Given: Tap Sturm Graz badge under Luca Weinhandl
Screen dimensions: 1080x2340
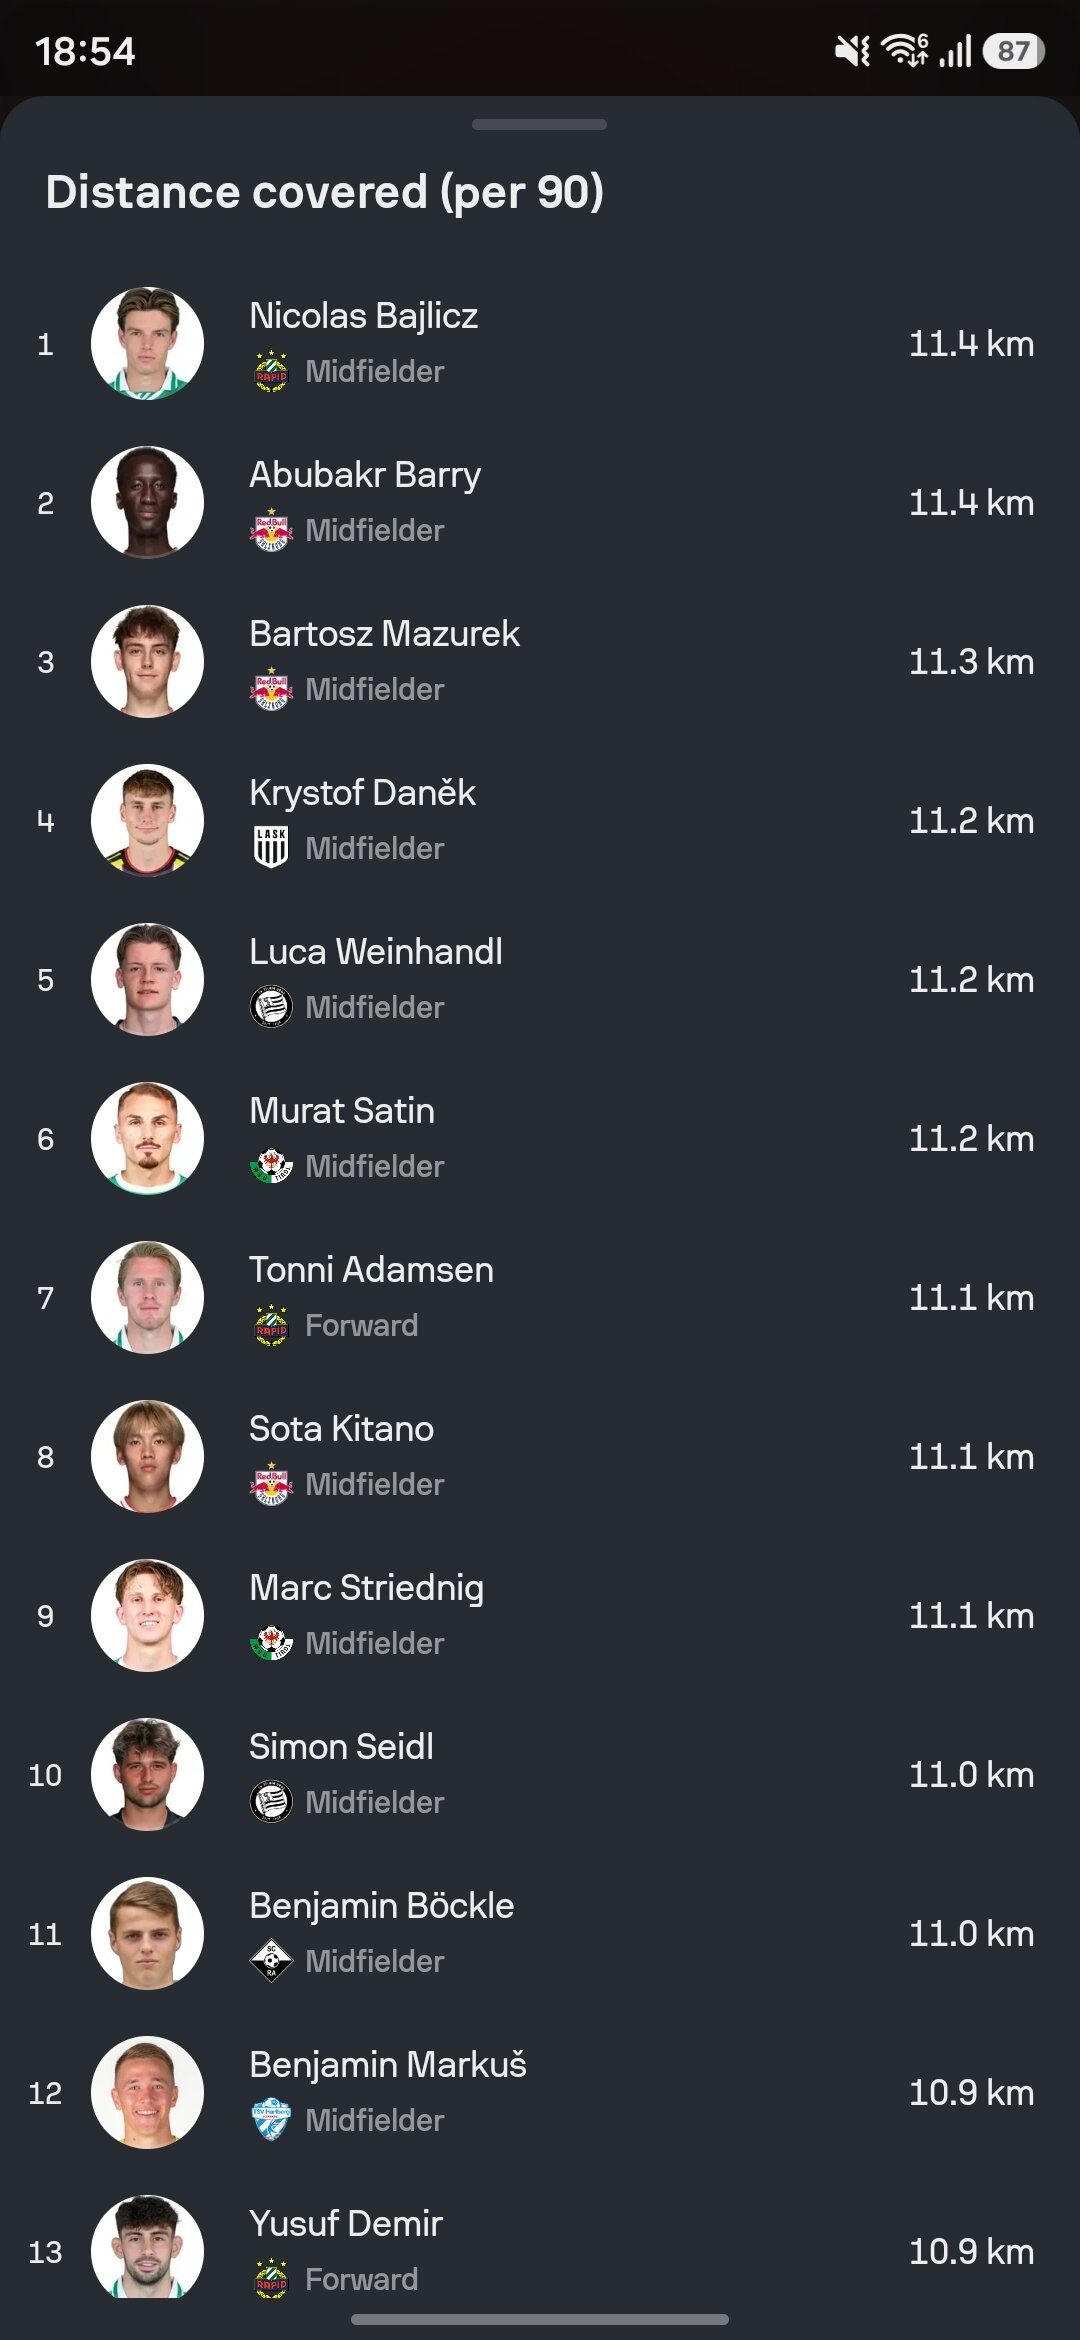Looking at the screenshot, I should tap(271, 1007).
